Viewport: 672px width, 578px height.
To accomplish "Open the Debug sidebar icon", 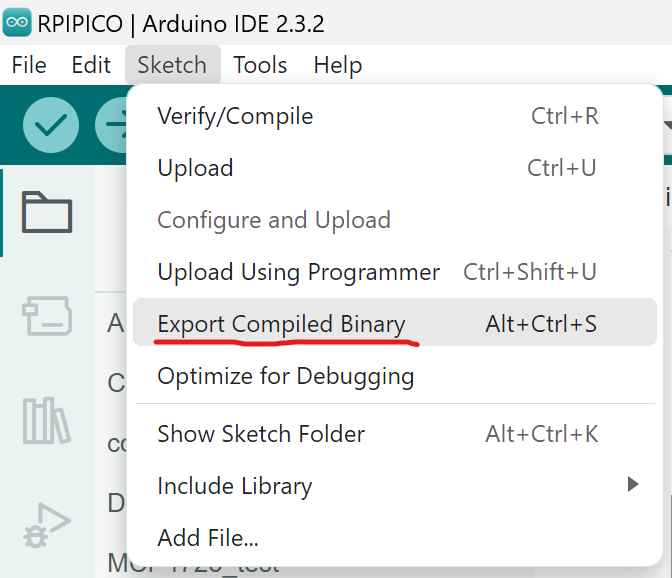I will (x=47, y=525).
